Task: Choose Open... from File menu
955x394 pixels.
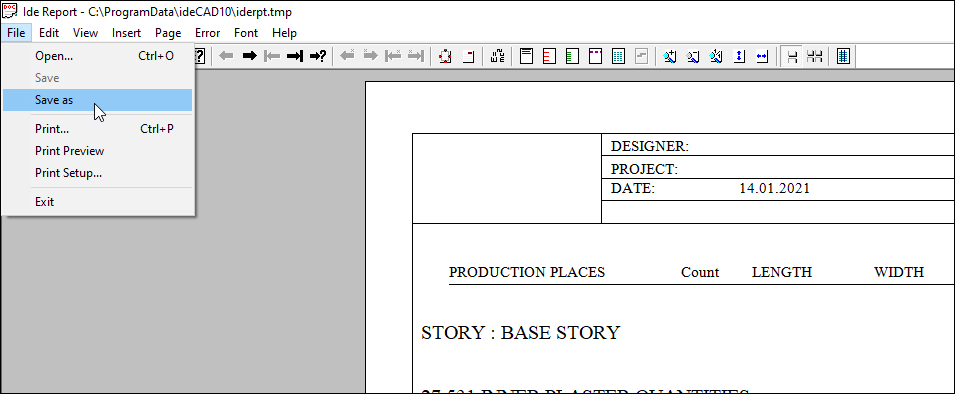Action: 97,56
